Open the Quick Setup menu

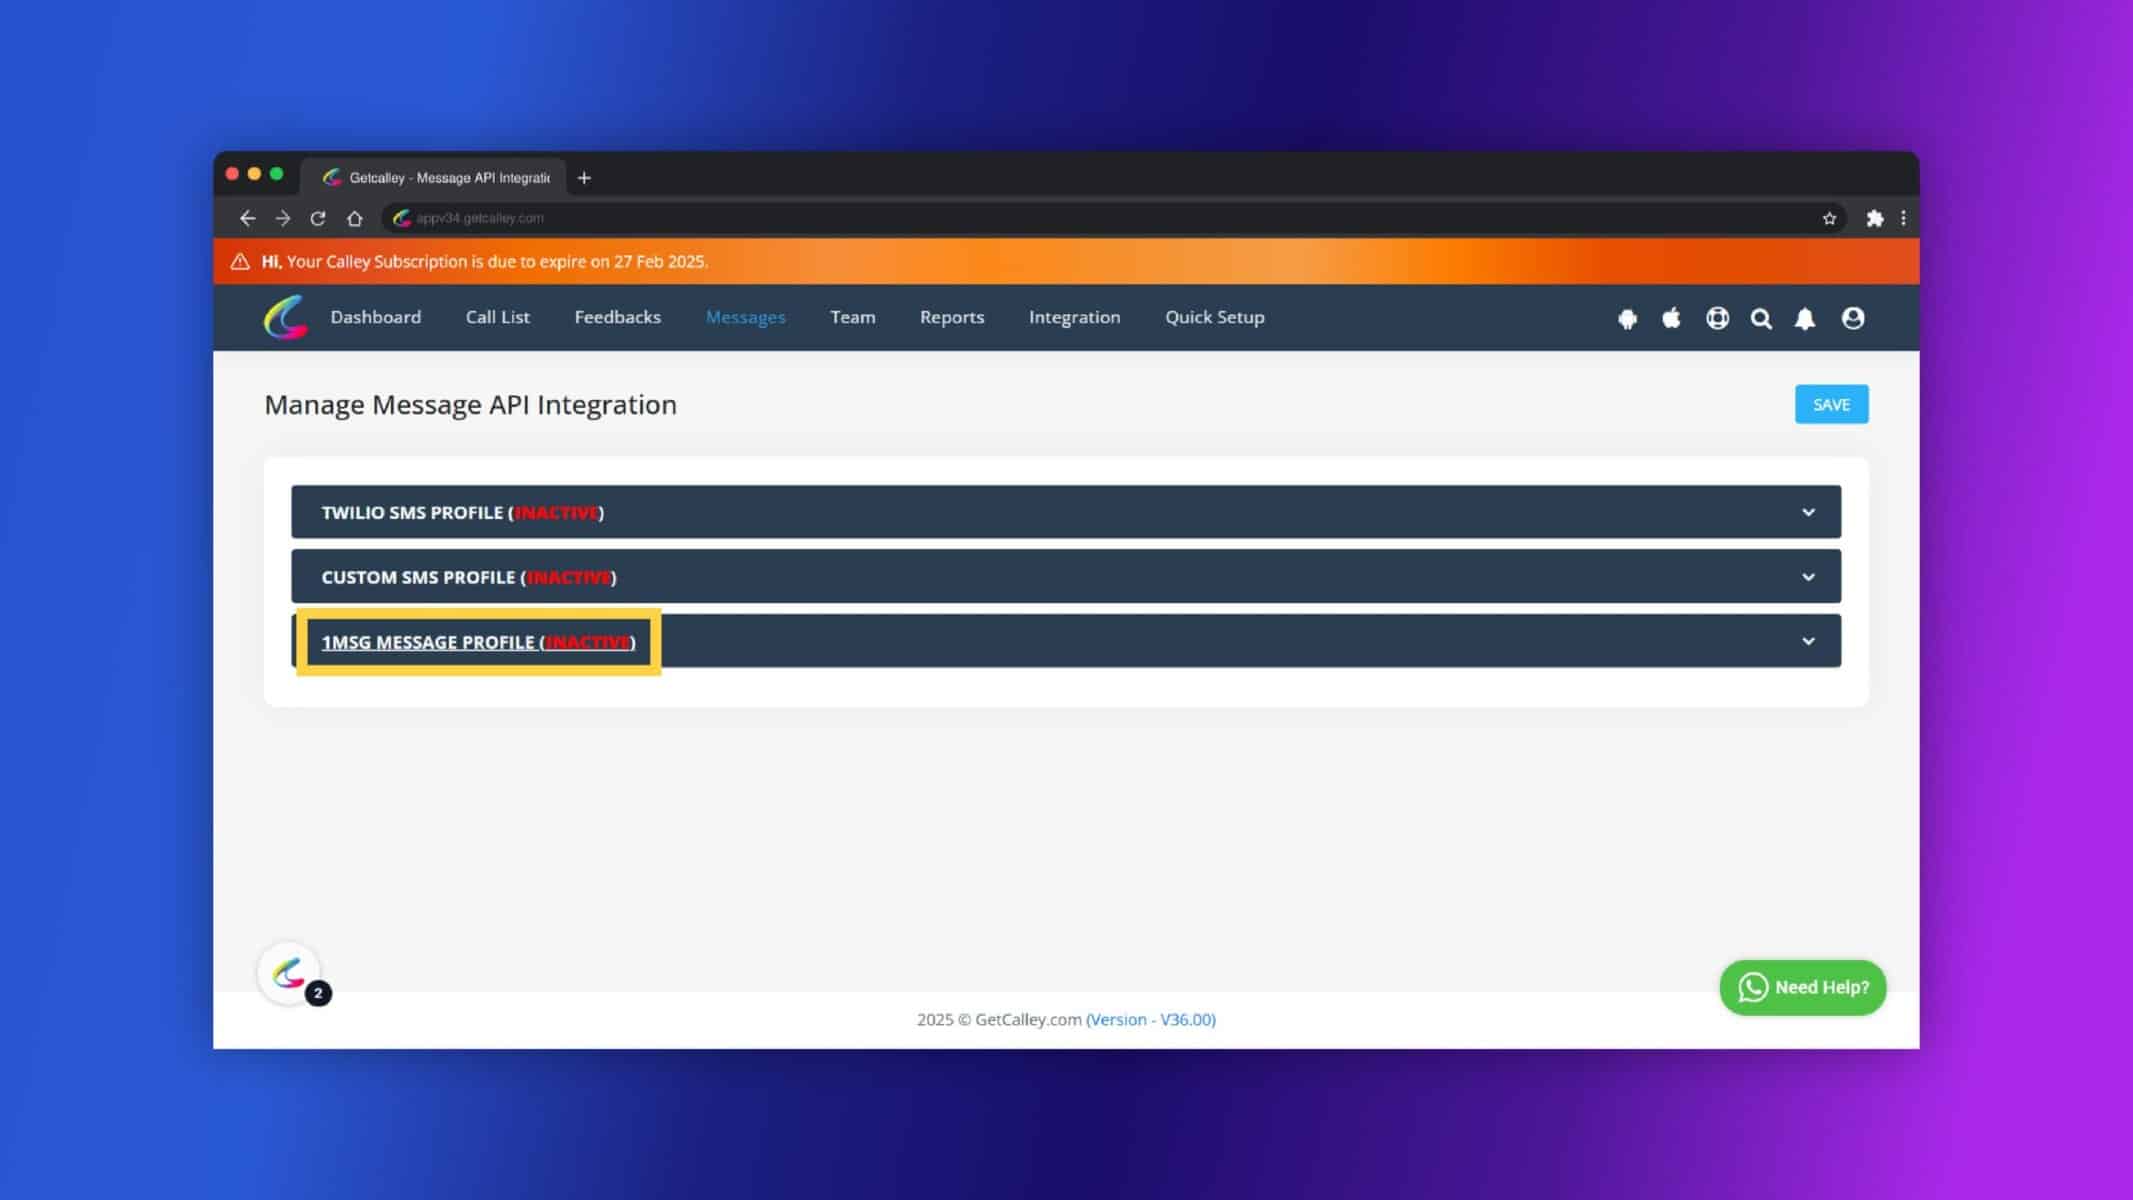tap(1215, 317)
